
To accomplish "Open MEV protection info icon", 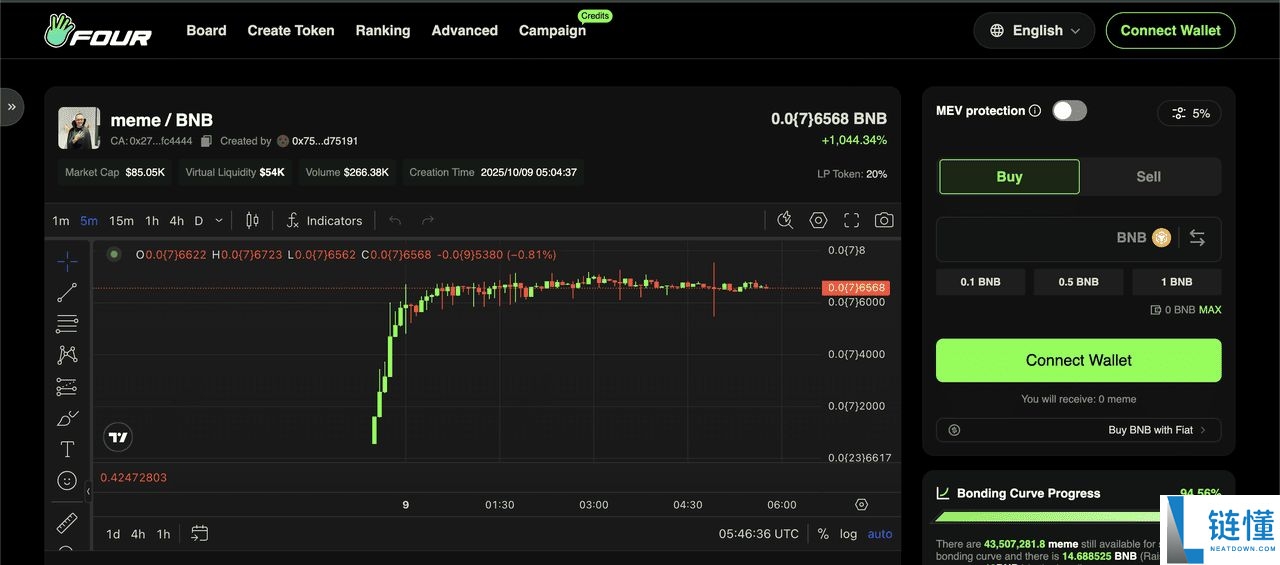I will pyautogui.click(x=1035, y=111).
